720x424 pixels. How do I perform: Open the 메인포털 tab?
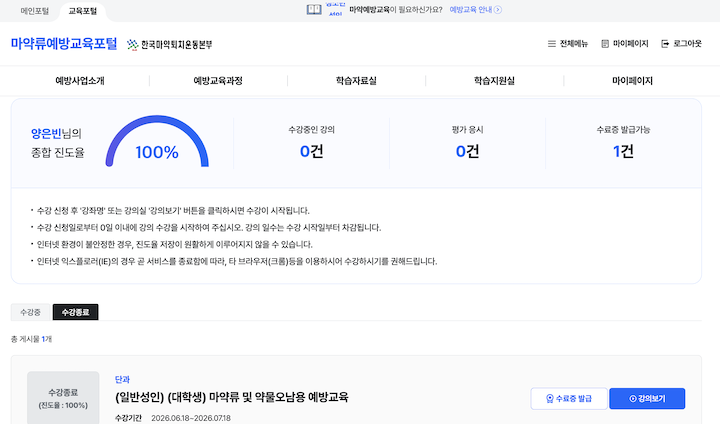(x=34, y=11)
